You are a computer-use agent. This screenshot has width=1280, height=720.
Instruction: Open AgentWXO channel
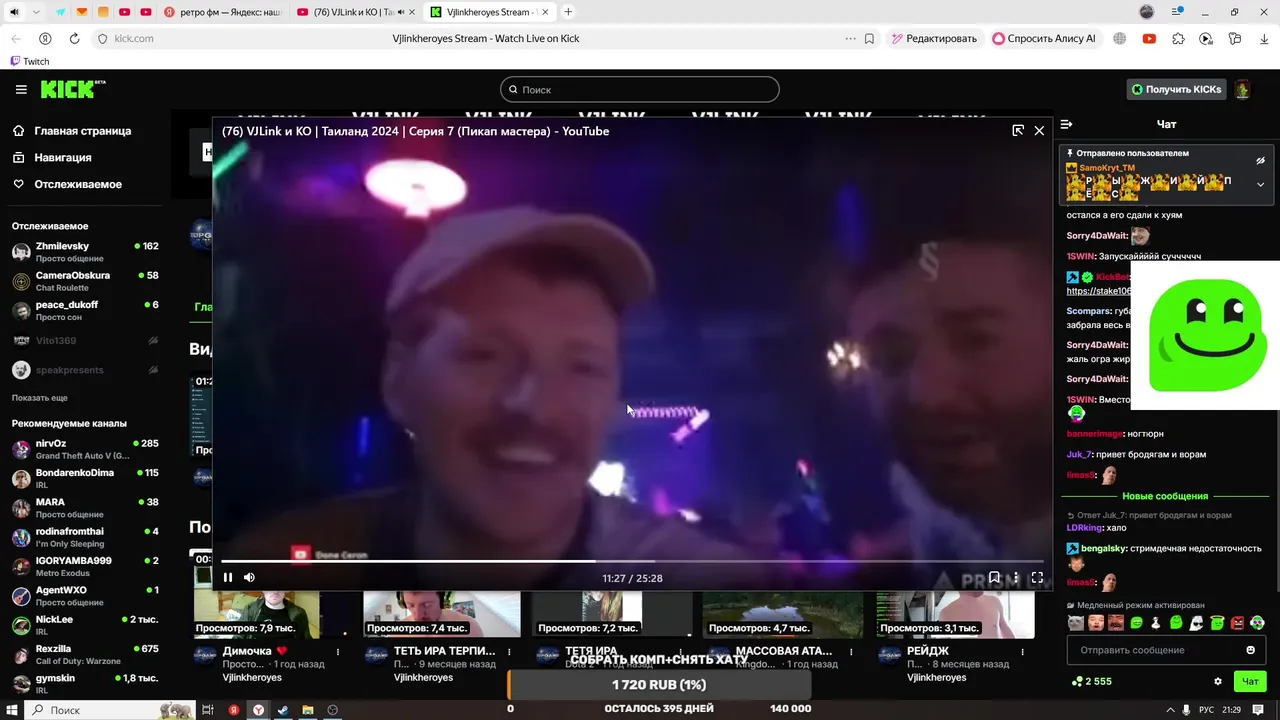click(85, 596)
